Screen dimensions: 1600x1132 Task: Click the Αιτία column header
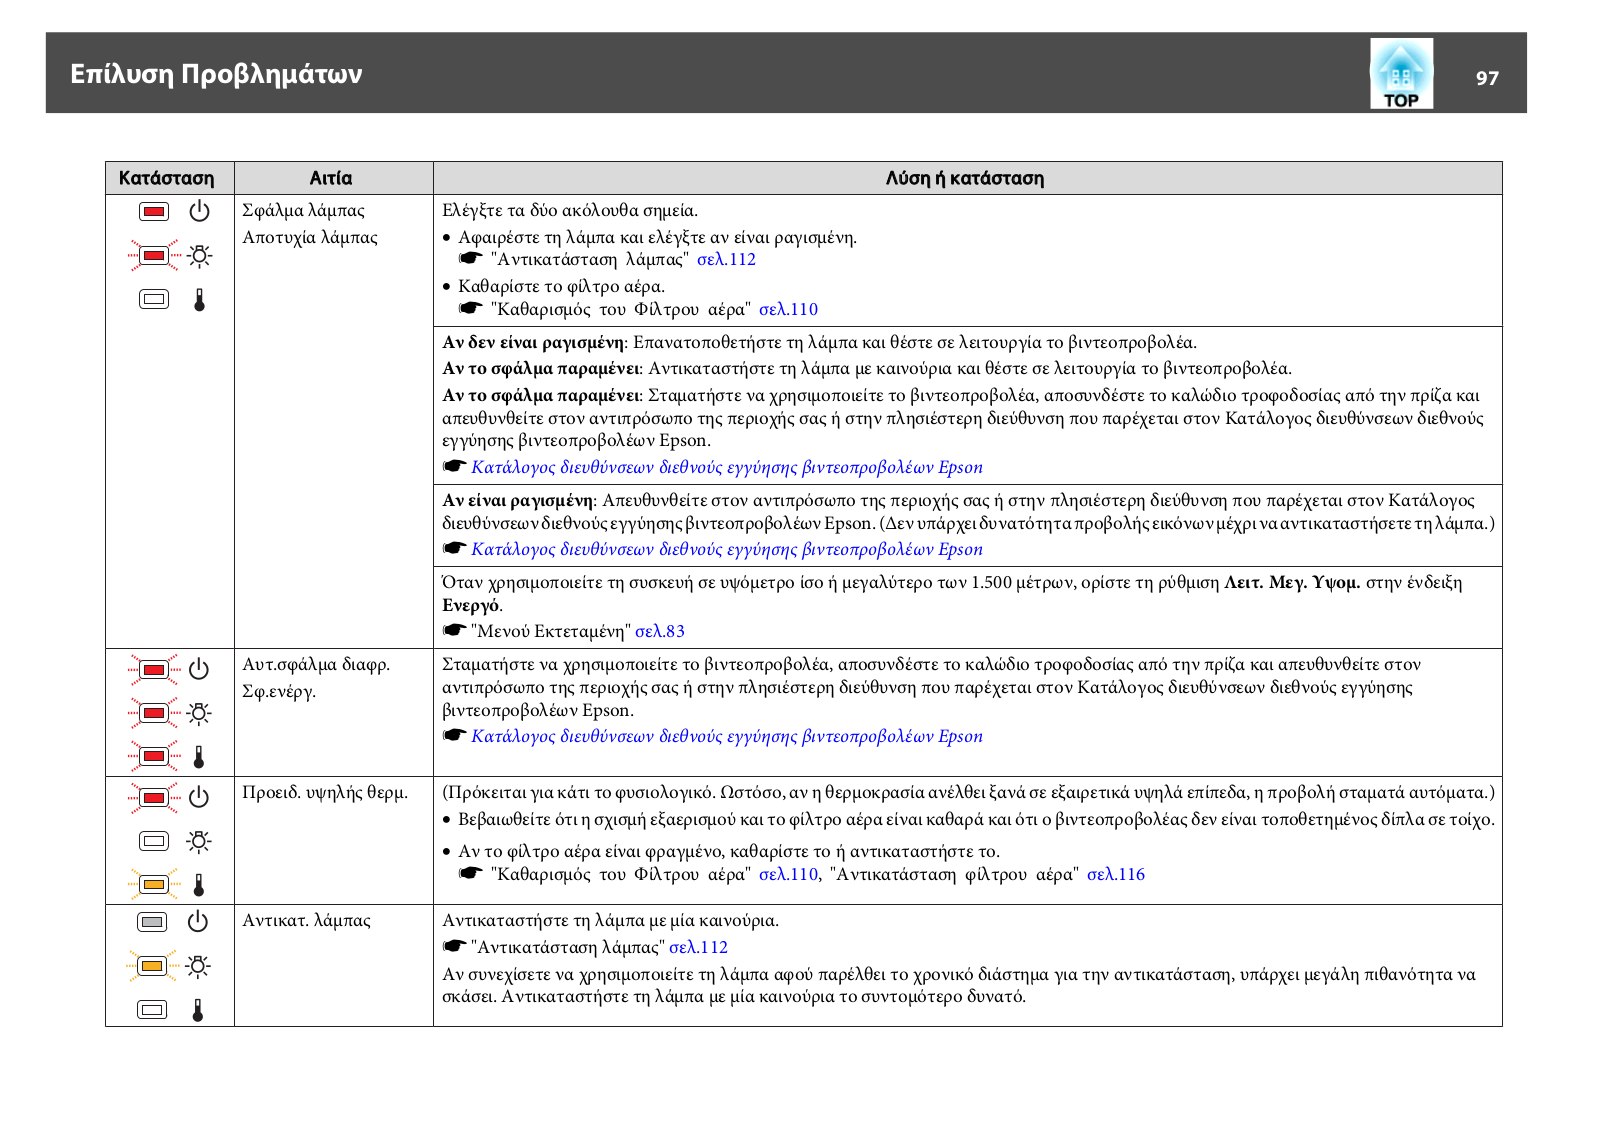tap(331, 178)
